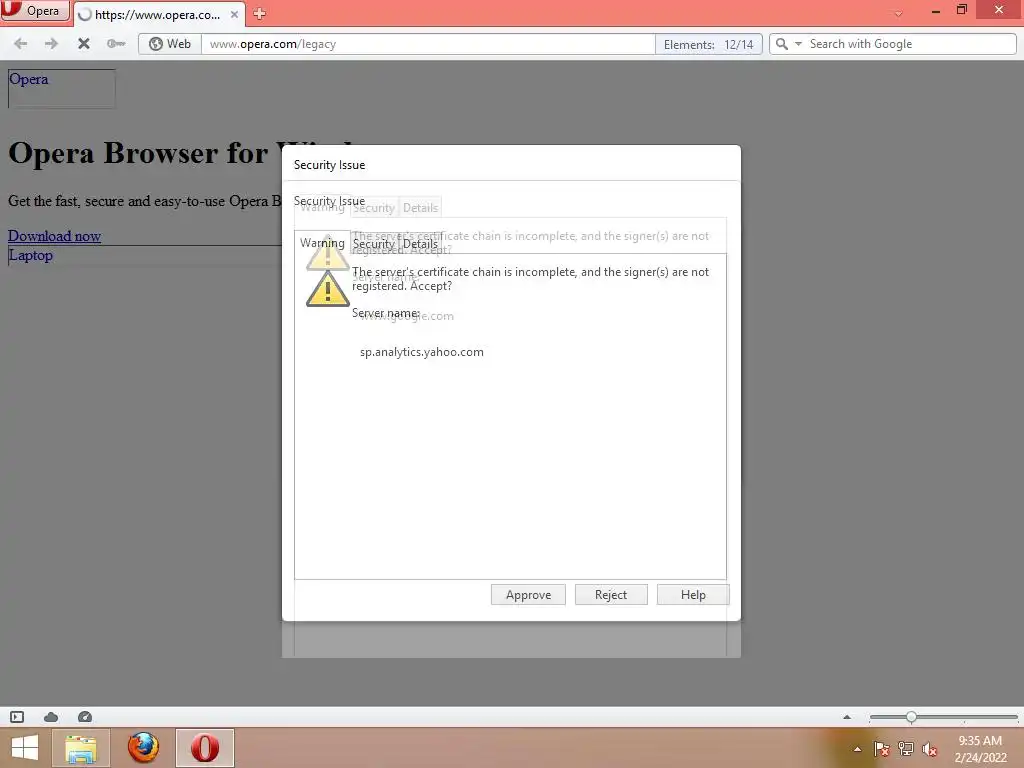Screen dimensions: 1024x768
Task: Click the Opera Turbo speedometer icon
Action: [x=85, y=717]
